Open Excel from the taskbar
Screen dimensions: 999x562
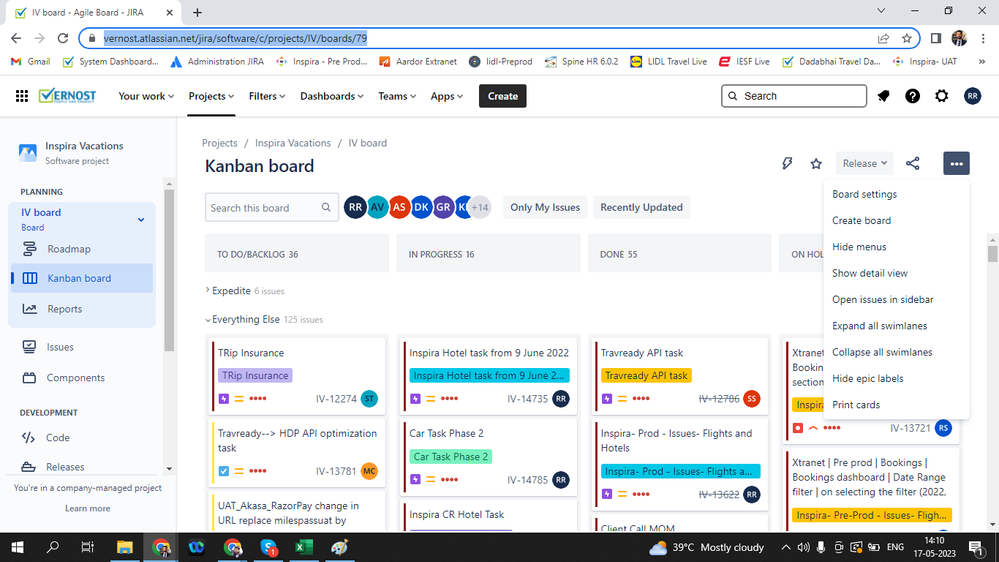tap(304, 547)
